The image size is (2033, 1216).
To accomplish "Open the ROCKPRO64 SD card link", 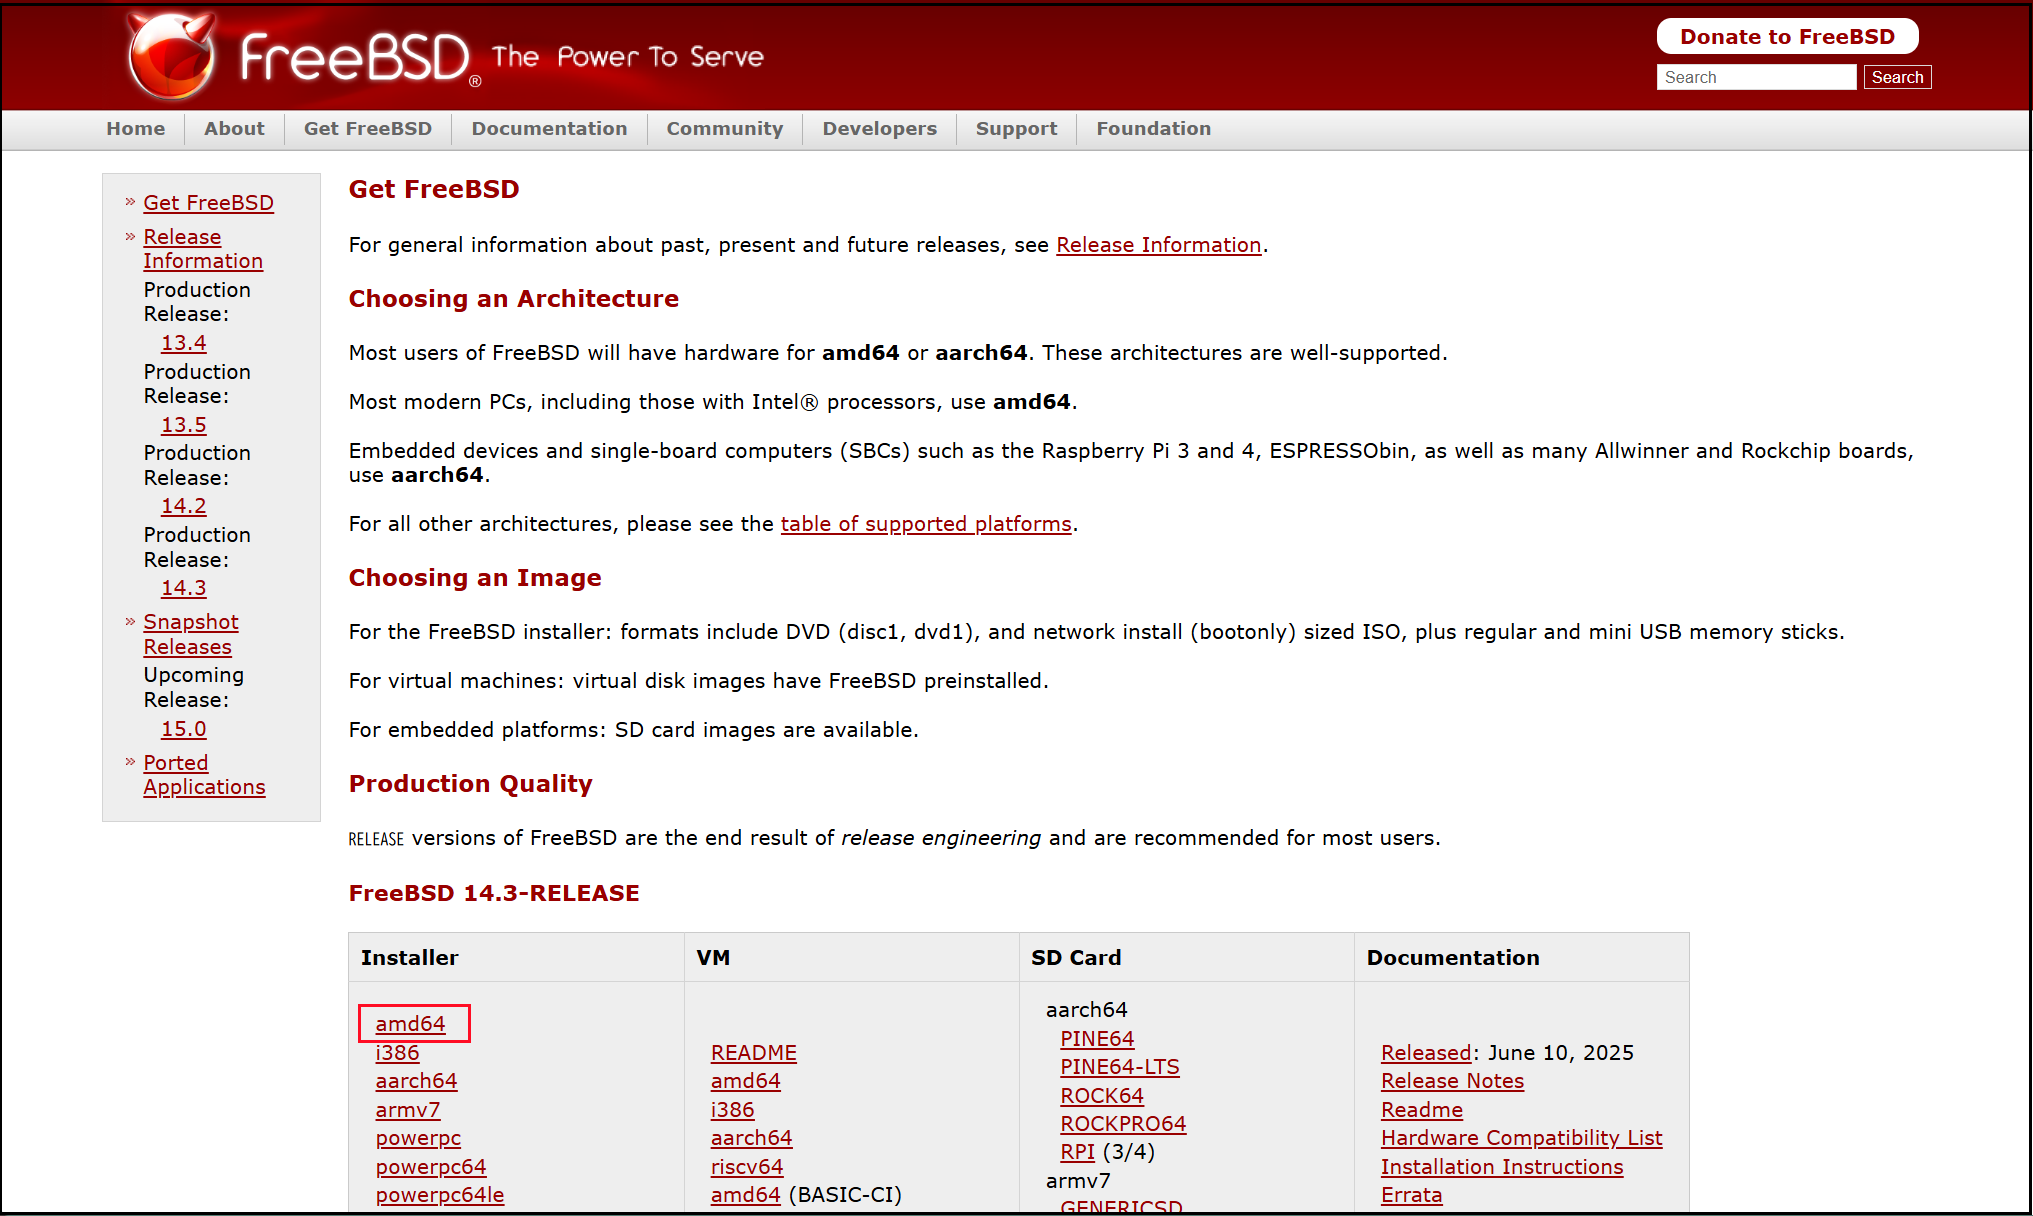I will [x=1123, y=1124].
